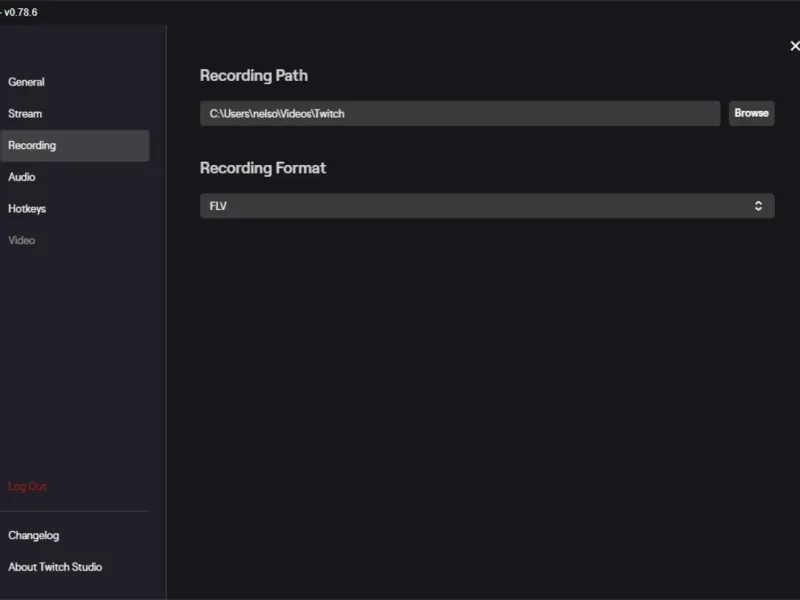The width and height of the screenshot is (800, 600).
Task: Open the Changelog page
Action: coord(34,535)
